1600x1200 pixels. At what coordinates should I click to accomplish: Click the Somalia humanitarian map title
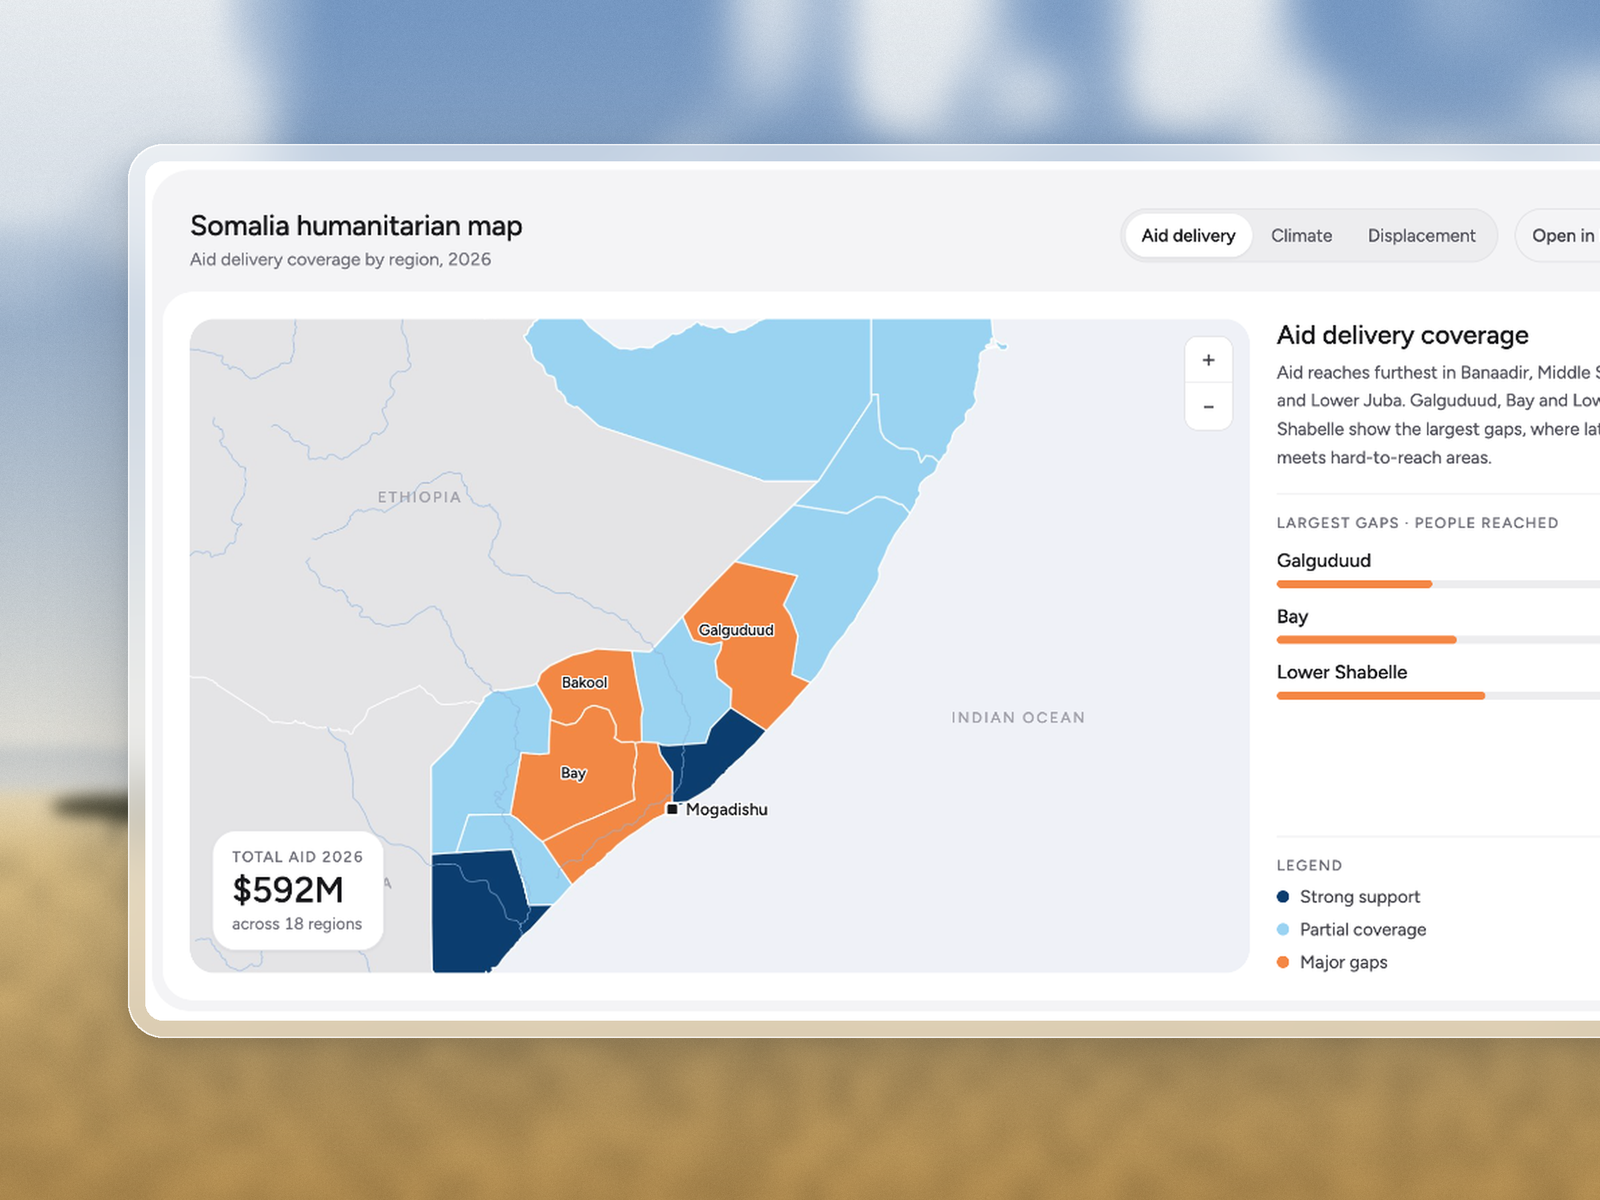coord(356,226)
